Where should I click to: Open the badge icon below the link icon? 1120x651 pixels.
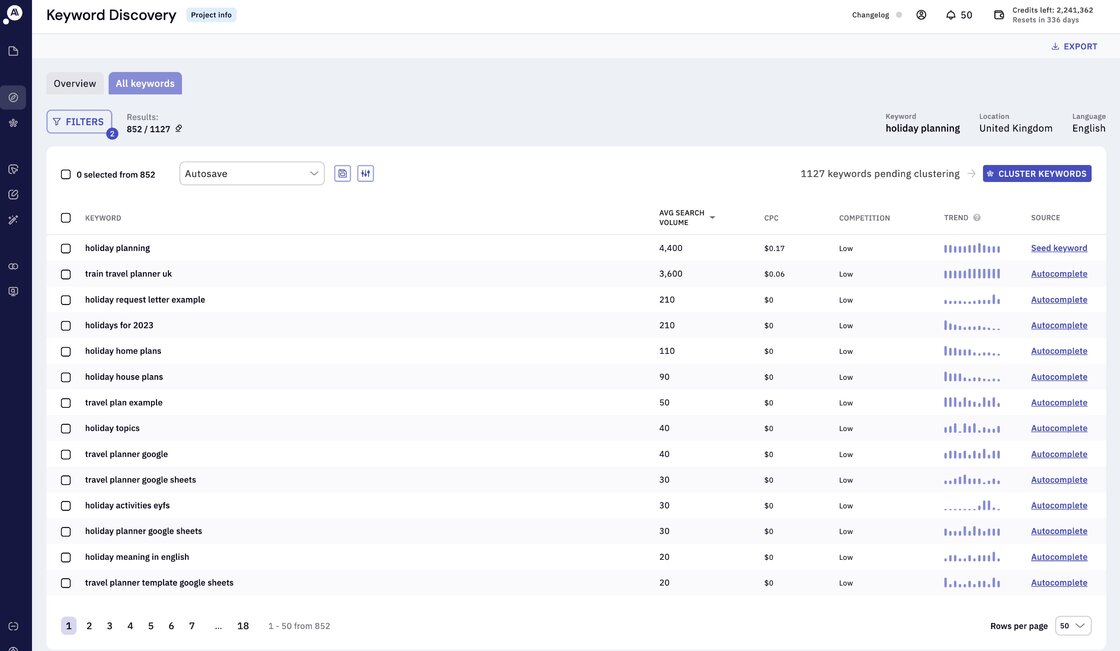click(13, 292)
